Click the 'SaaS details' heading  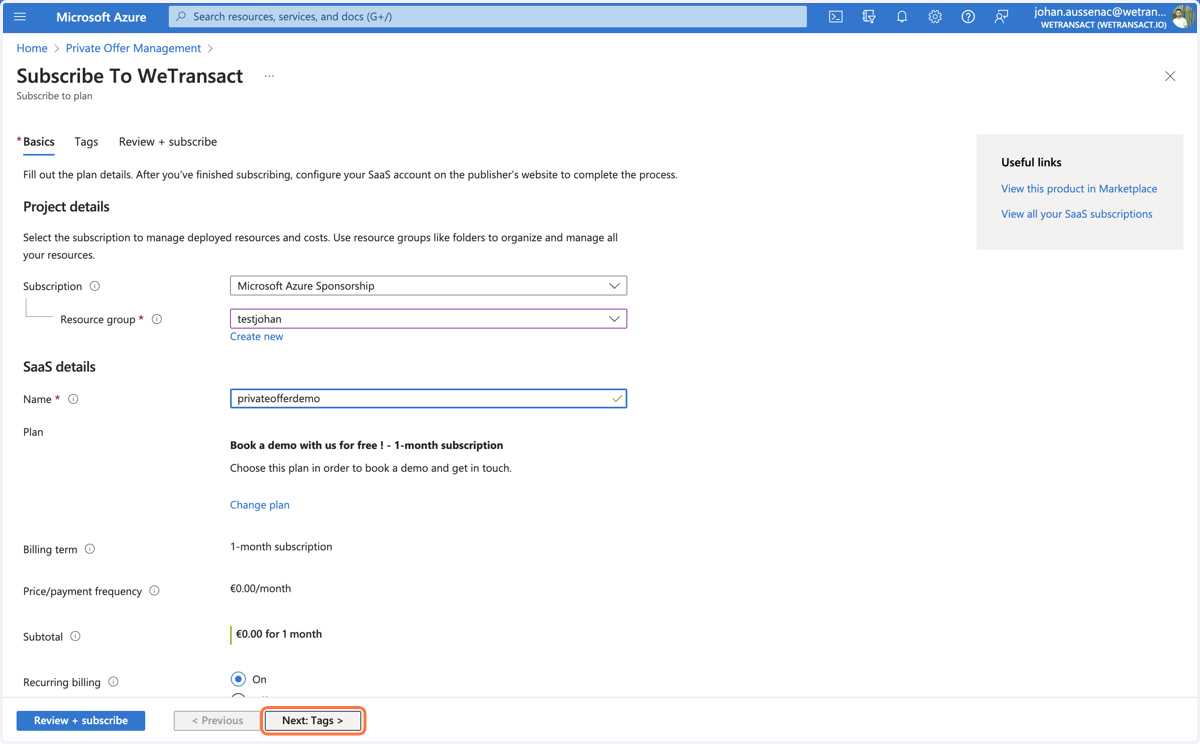pos(59,367)
